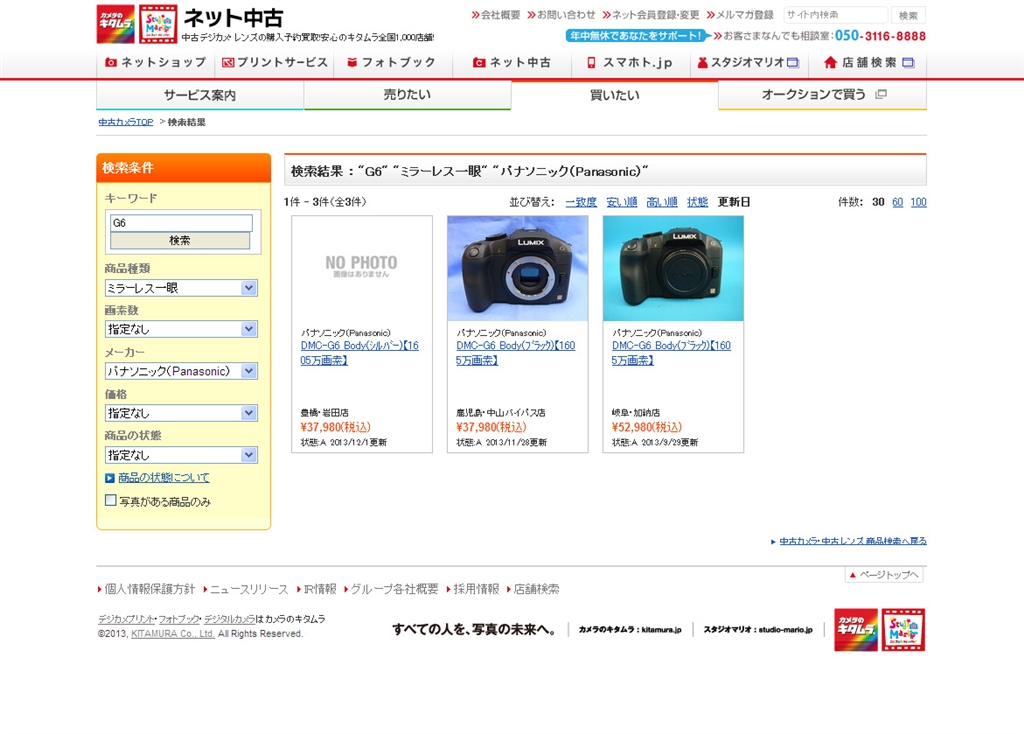Click the 検索 button beside the site search field
The width and height of the screenshot is (1024, 734).
(908, 15)
